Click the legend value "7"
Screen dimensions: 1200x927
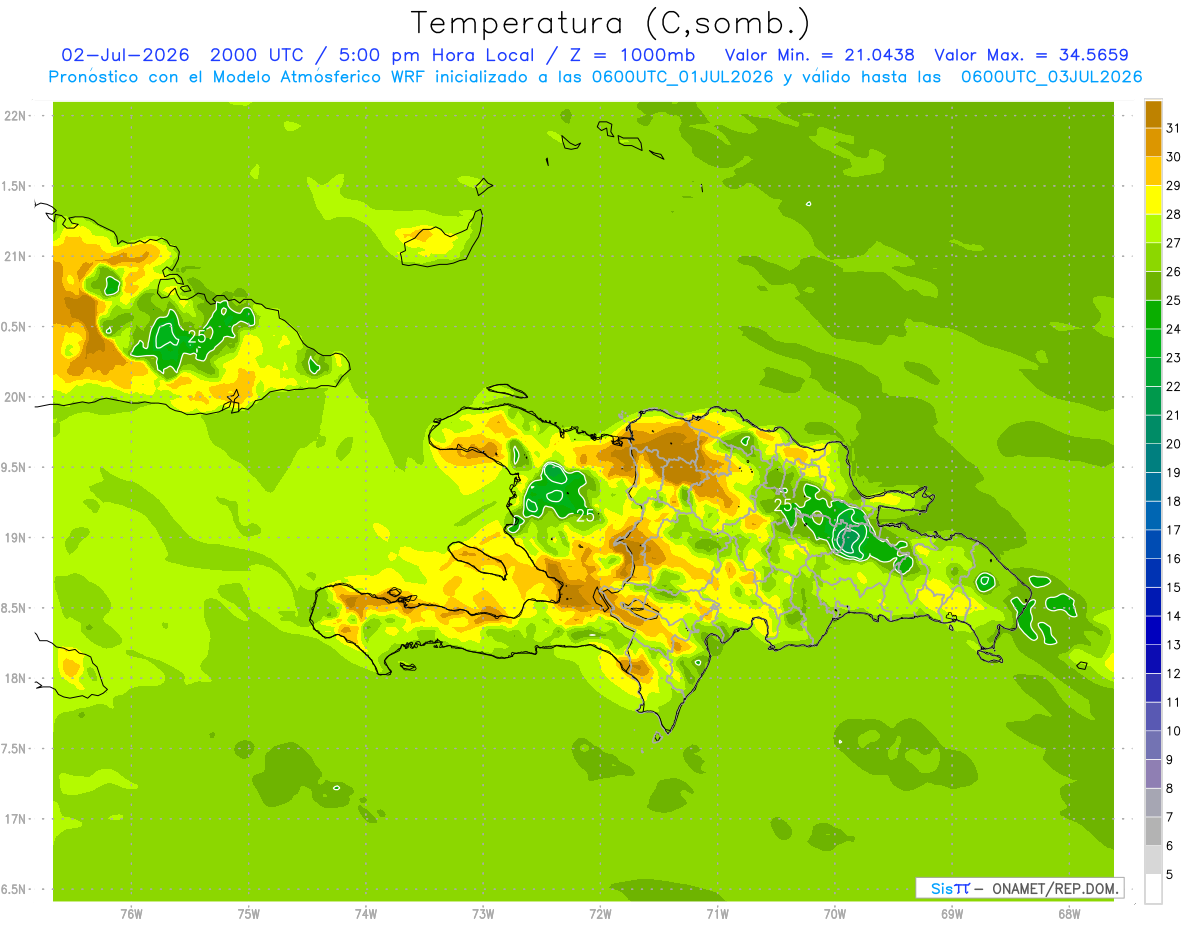1170,817
